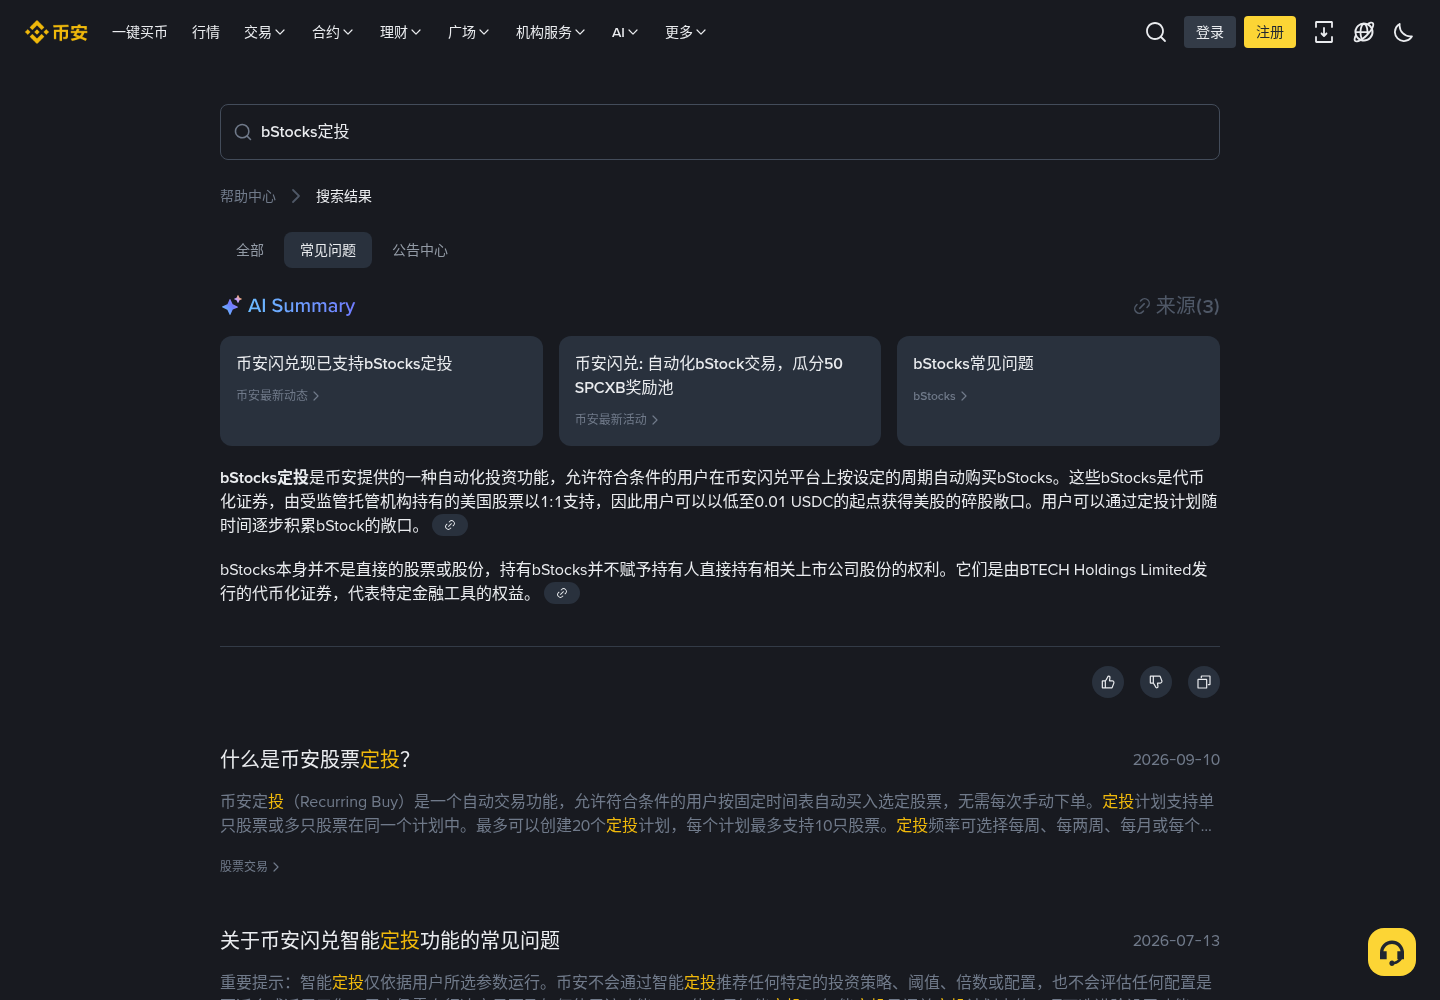Click the AI Summary sparkle icon
Image resolution: width=1440 pixels, height=1000 pixels.
(231, 305)
